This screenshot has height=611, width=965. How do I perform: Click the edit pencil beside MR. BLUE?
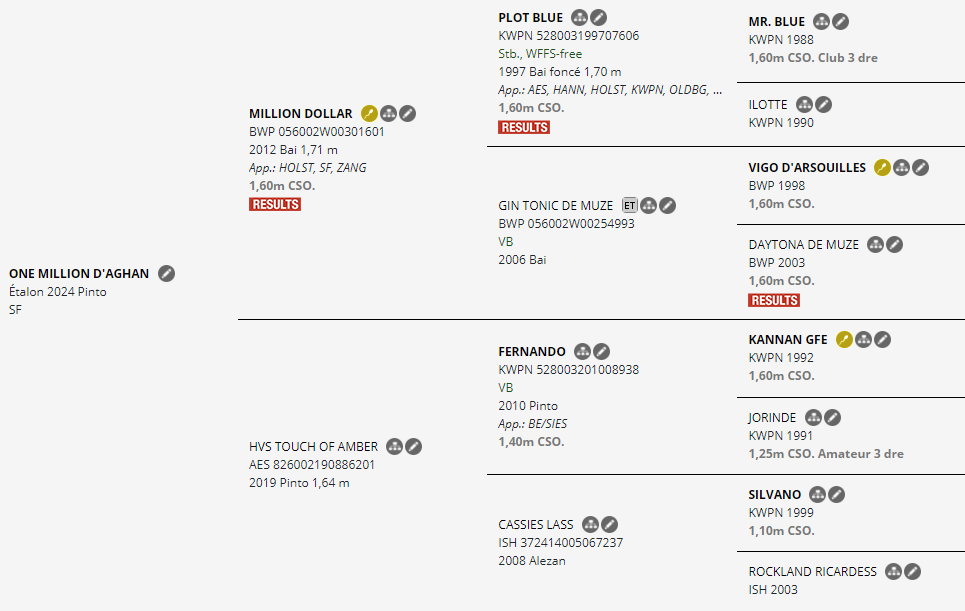coord(841,22)
